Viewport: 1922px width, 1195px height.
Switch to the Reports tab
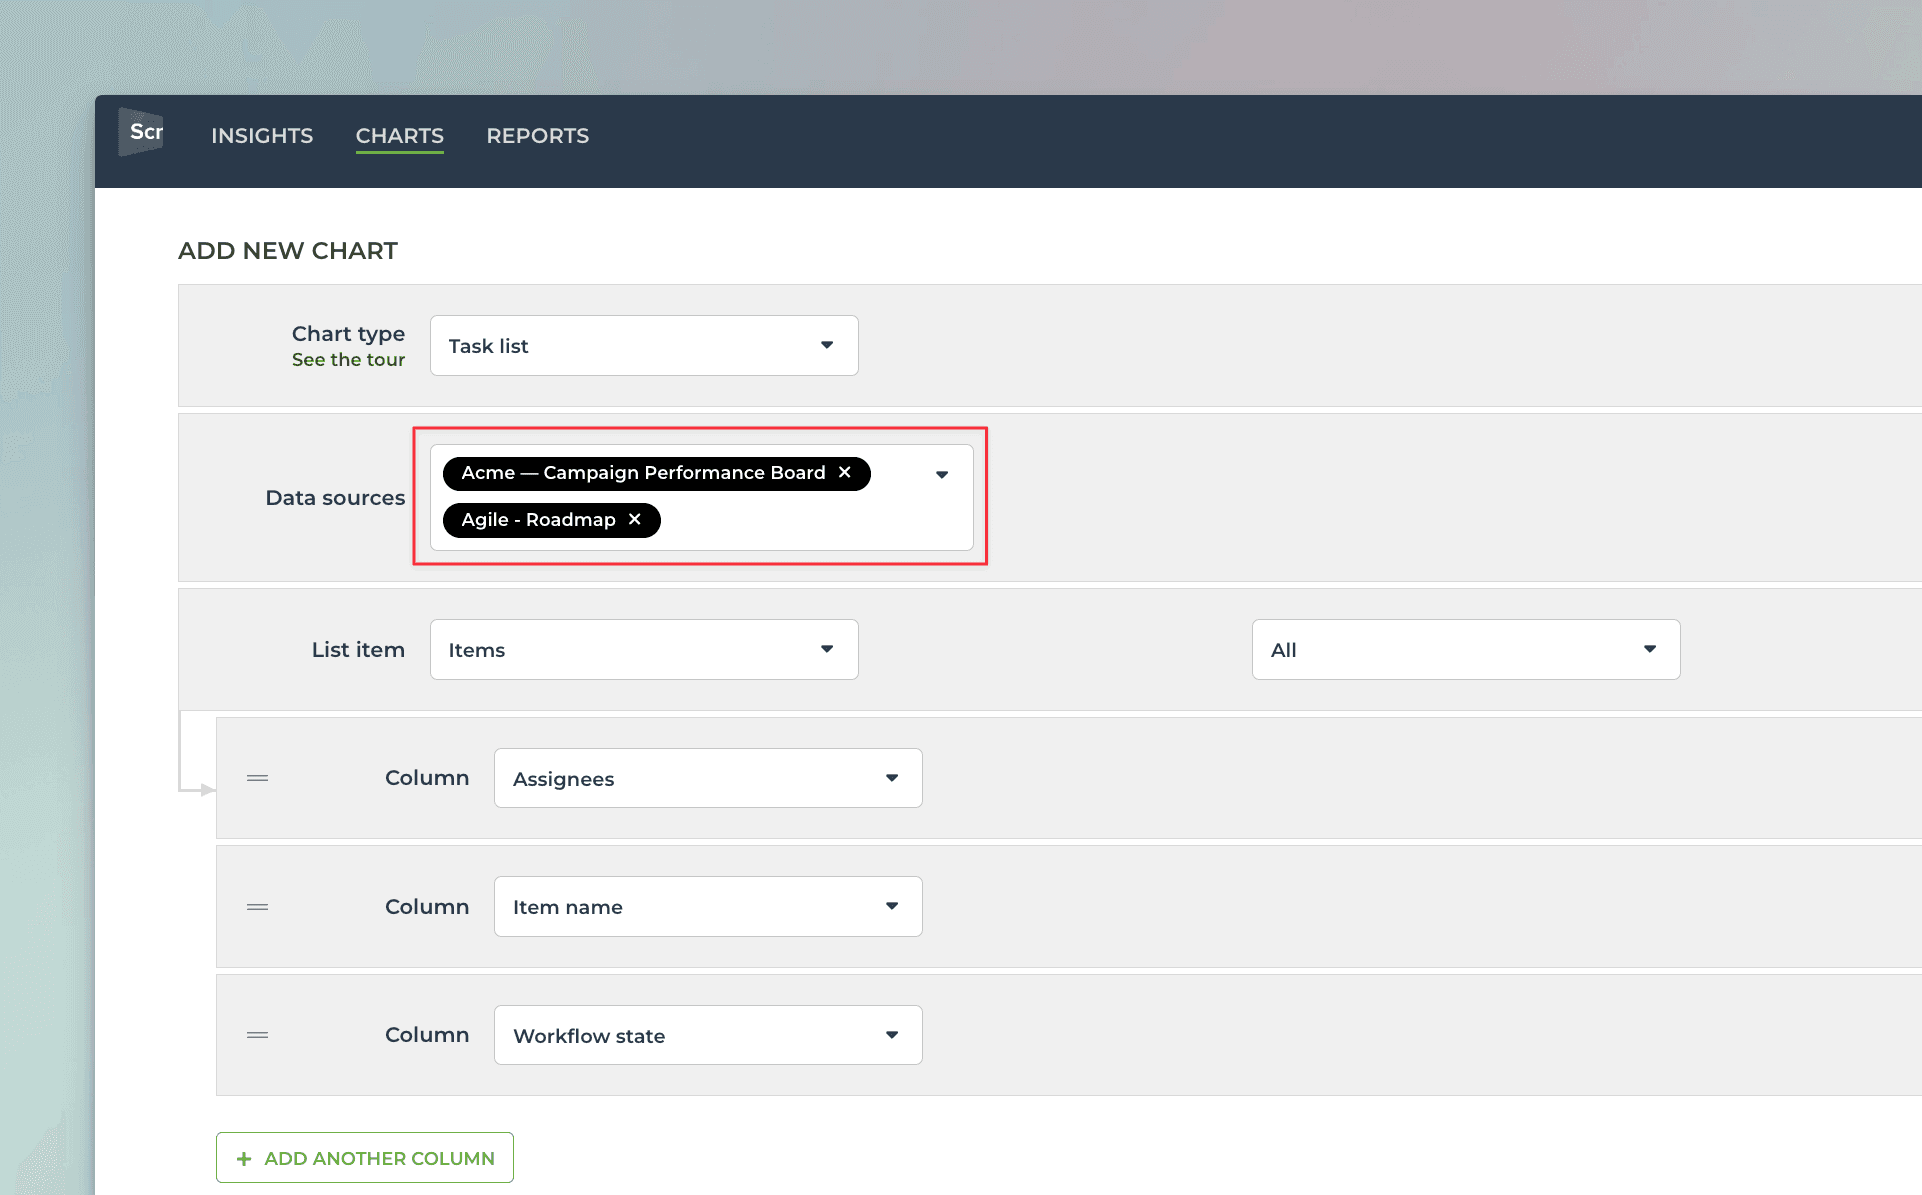[x=537, y=136]
